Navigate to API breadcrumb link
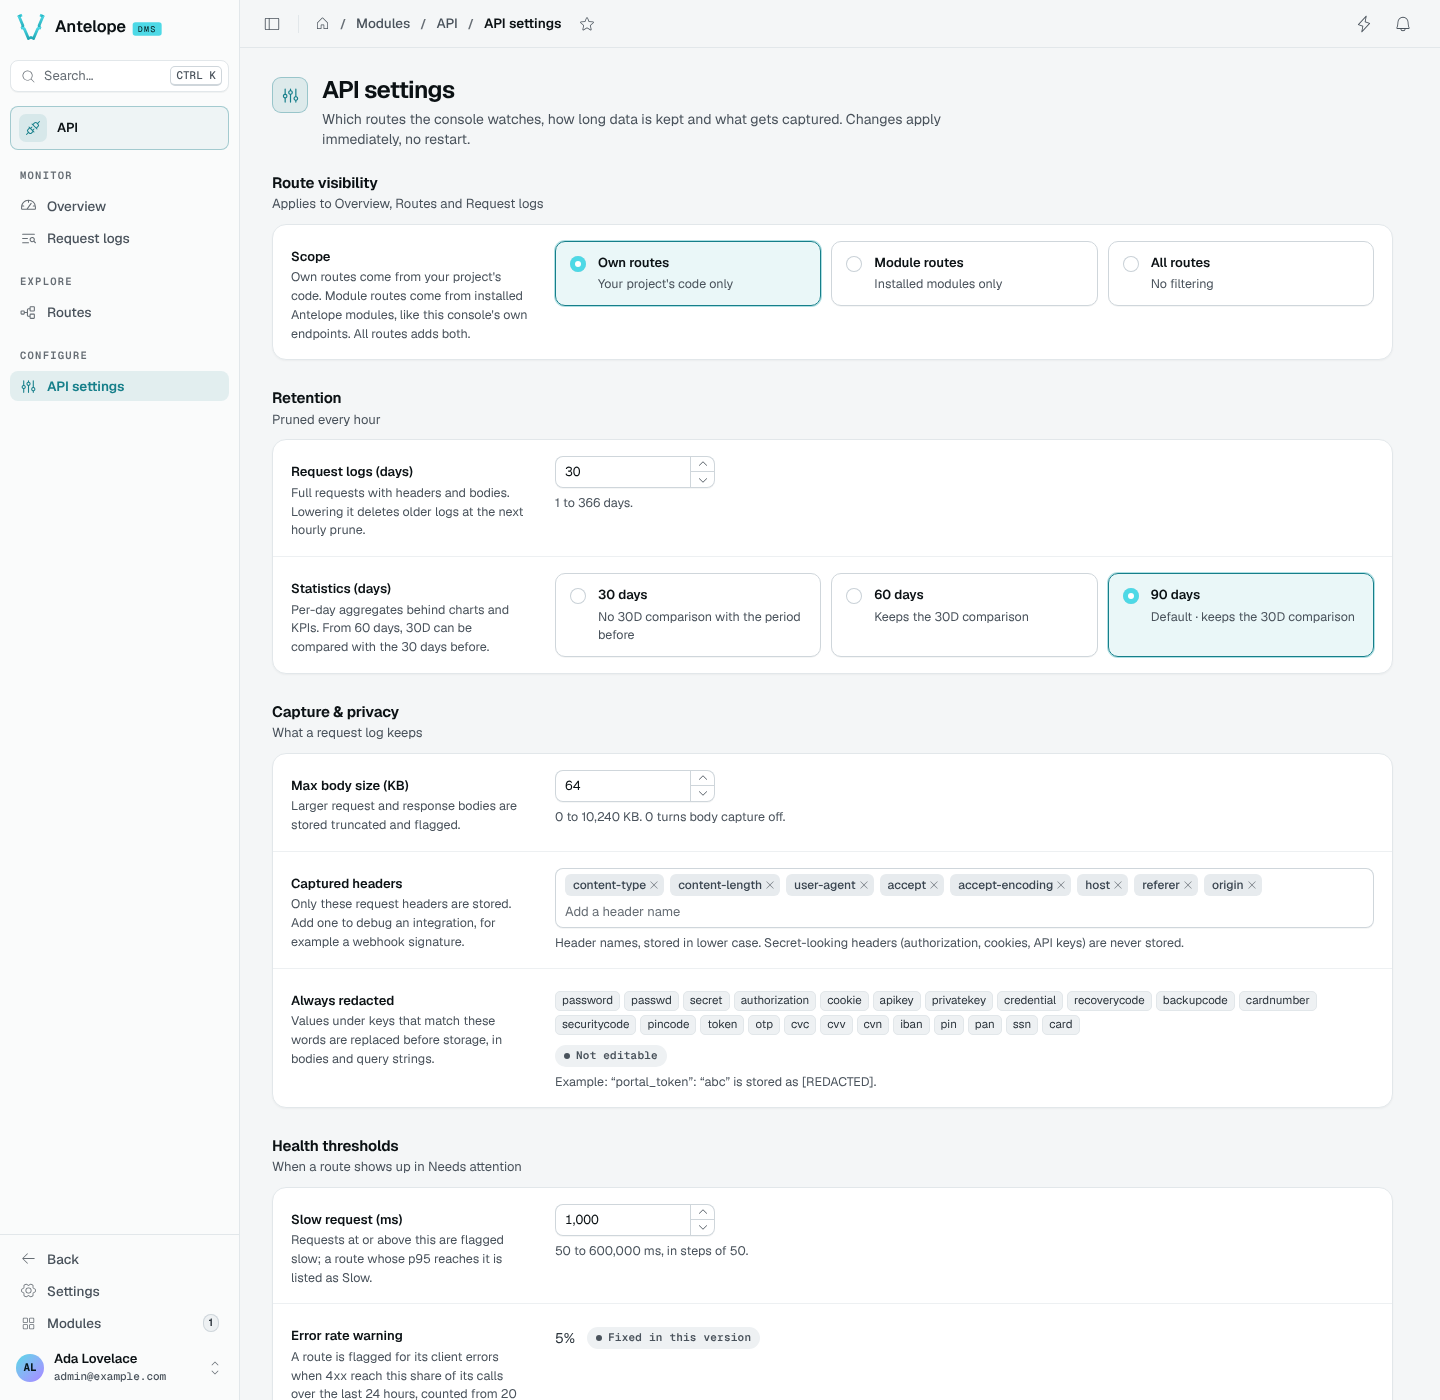This screenshot has width=1440, height=1400. click(447, 24)
